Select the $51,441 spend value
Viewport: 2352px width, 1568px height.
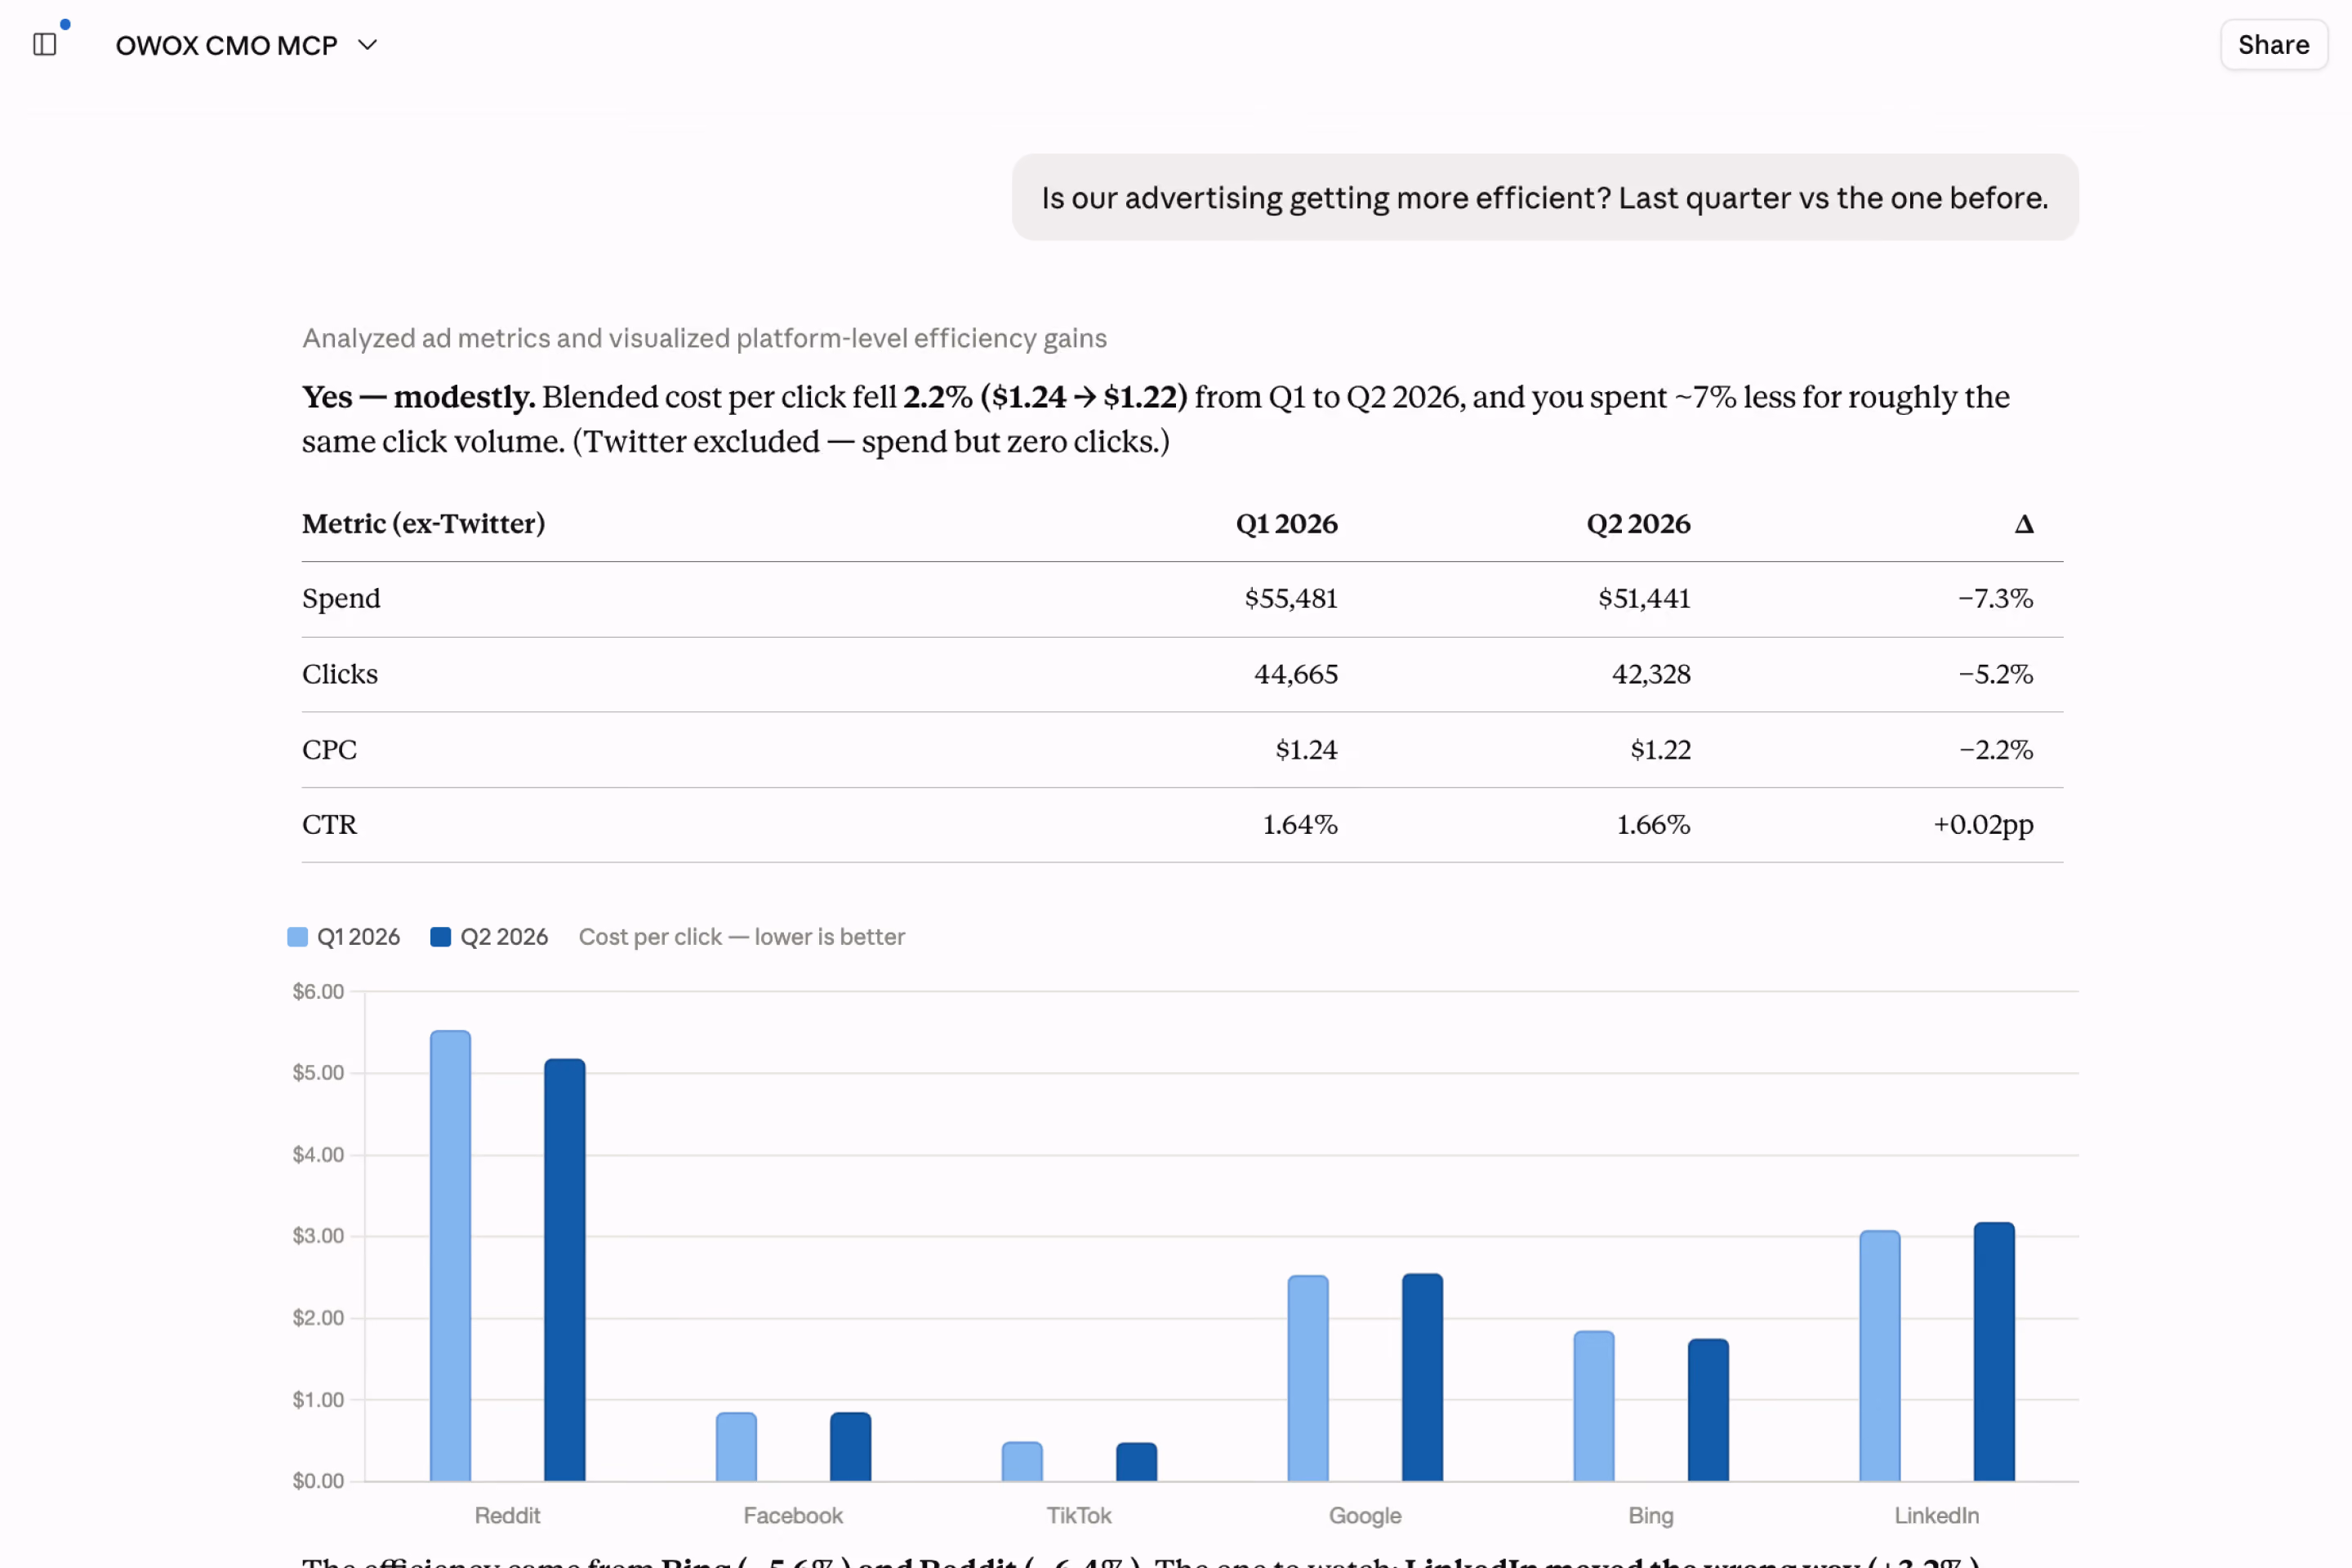(x=1644, y=598)
